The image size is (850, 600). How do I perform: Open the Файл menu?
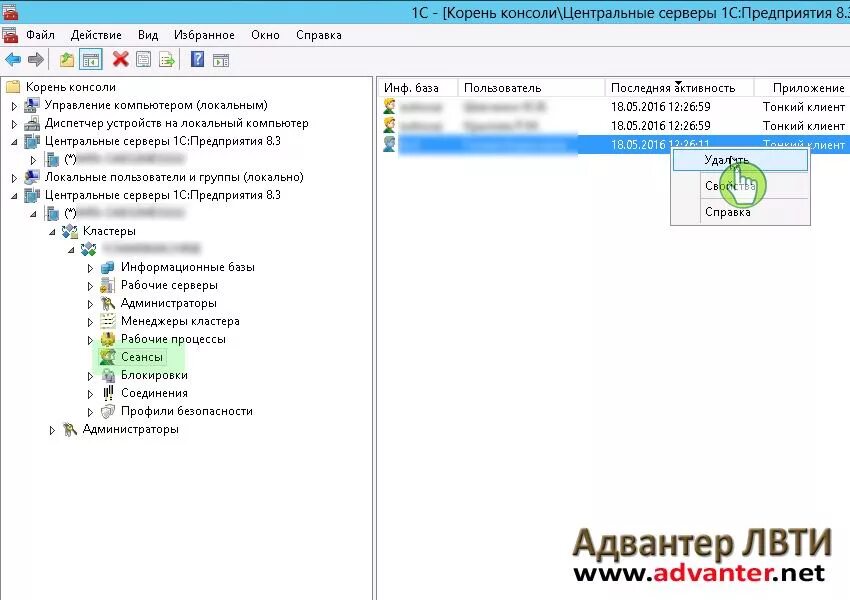click(x=40, y=35)
